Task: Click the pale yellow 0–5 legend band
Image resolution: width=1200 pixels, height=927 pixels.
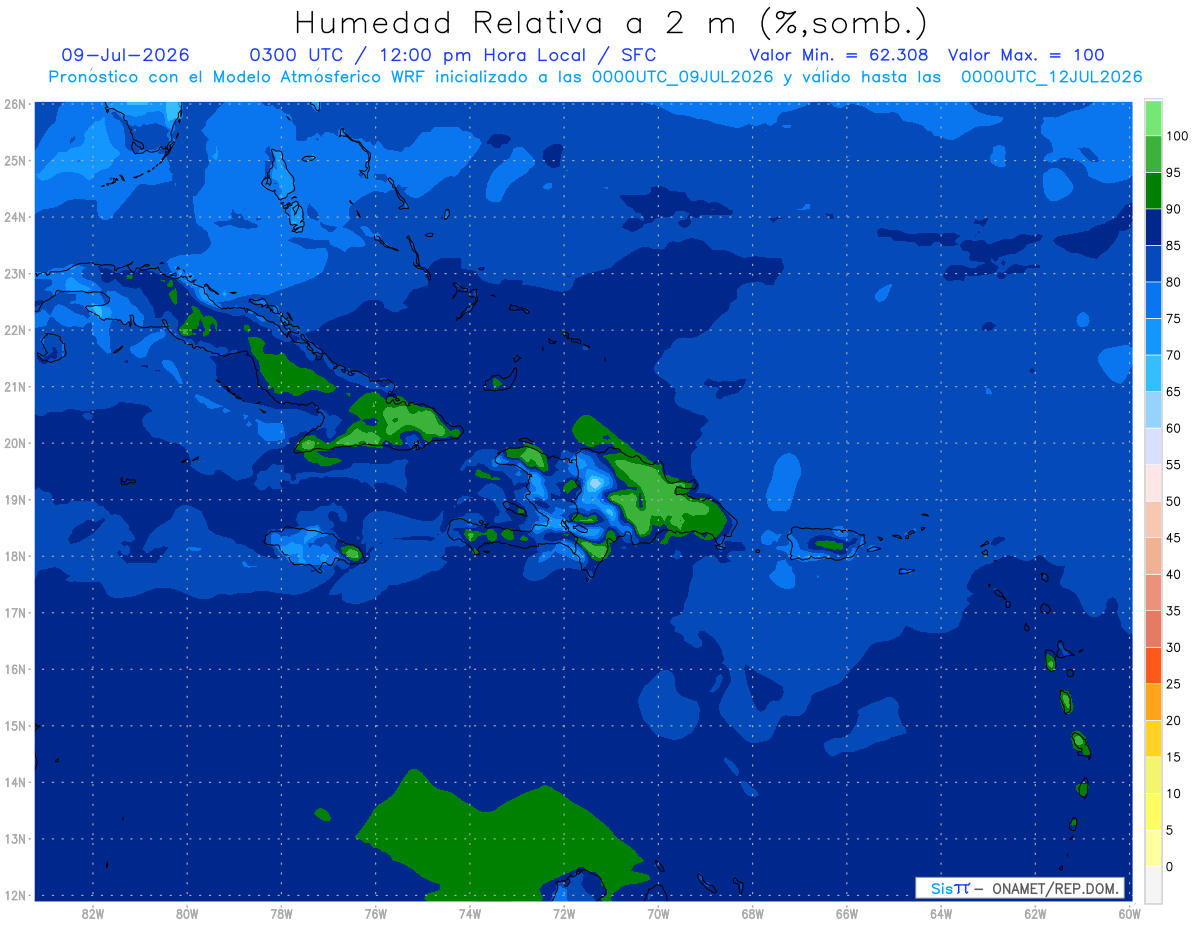Action: 1153,848
